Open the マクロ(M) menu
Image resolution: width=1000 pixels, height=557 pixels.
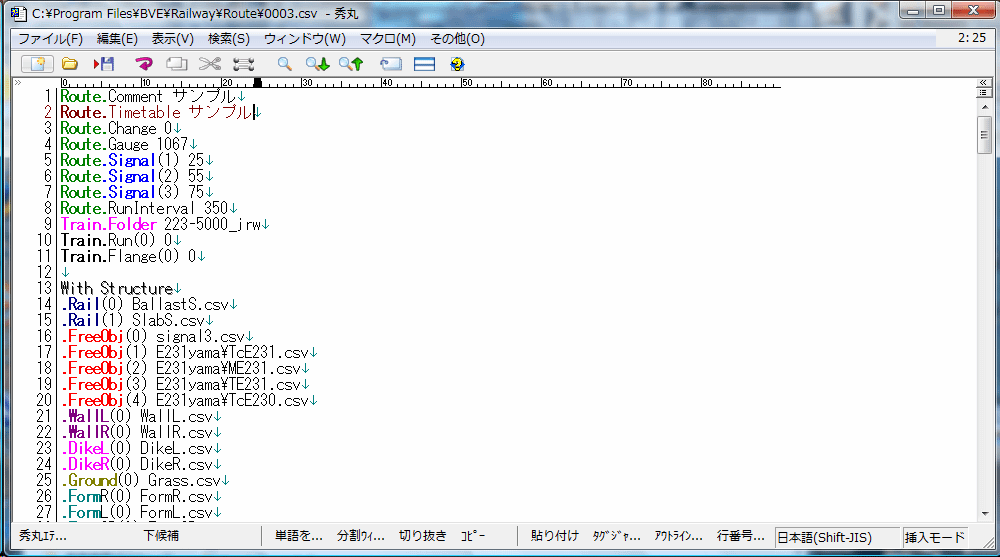pyautogui.click(x=388, y=39)
